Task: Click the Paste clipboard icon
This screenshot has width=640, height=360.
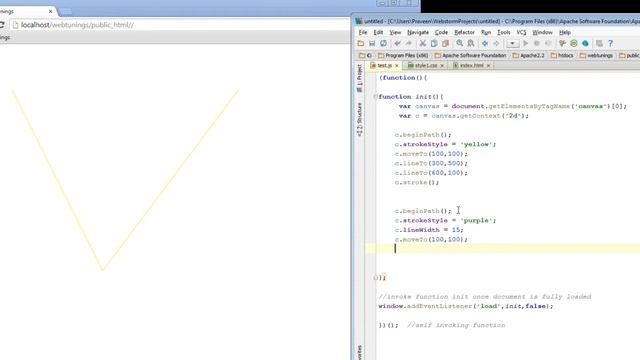Action: pos(445,43)
